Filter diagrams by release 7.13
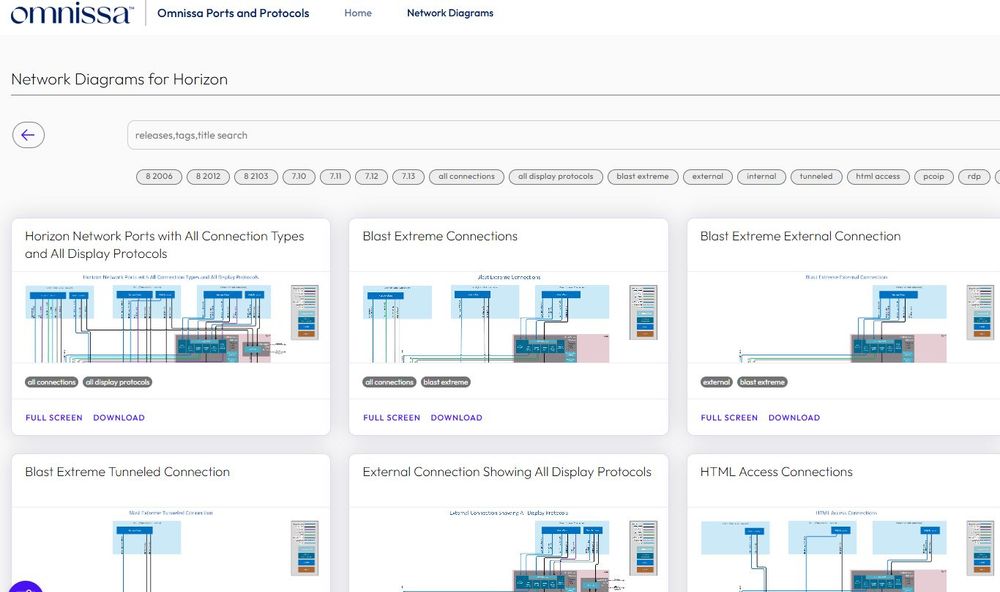 tap(408, 177)
